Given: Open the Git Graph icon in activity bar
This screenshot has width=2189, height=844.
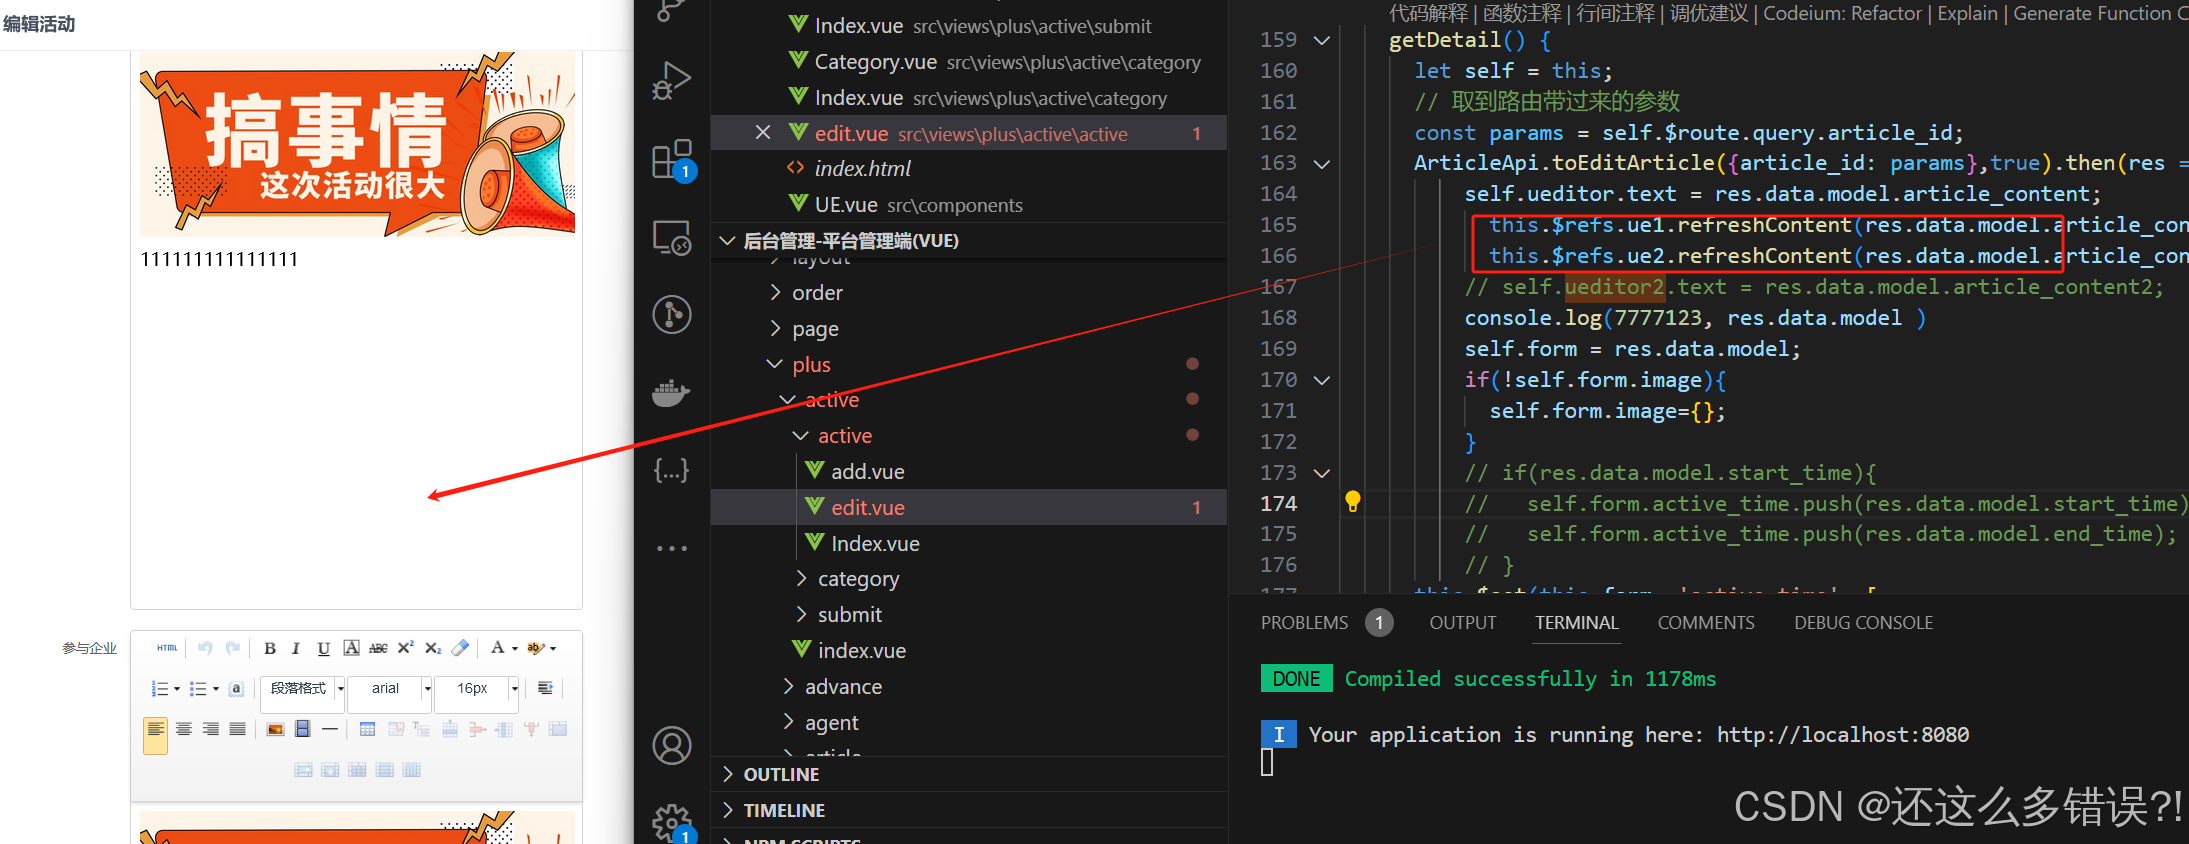Looking at the screenshot, I should tap(672, 314).
